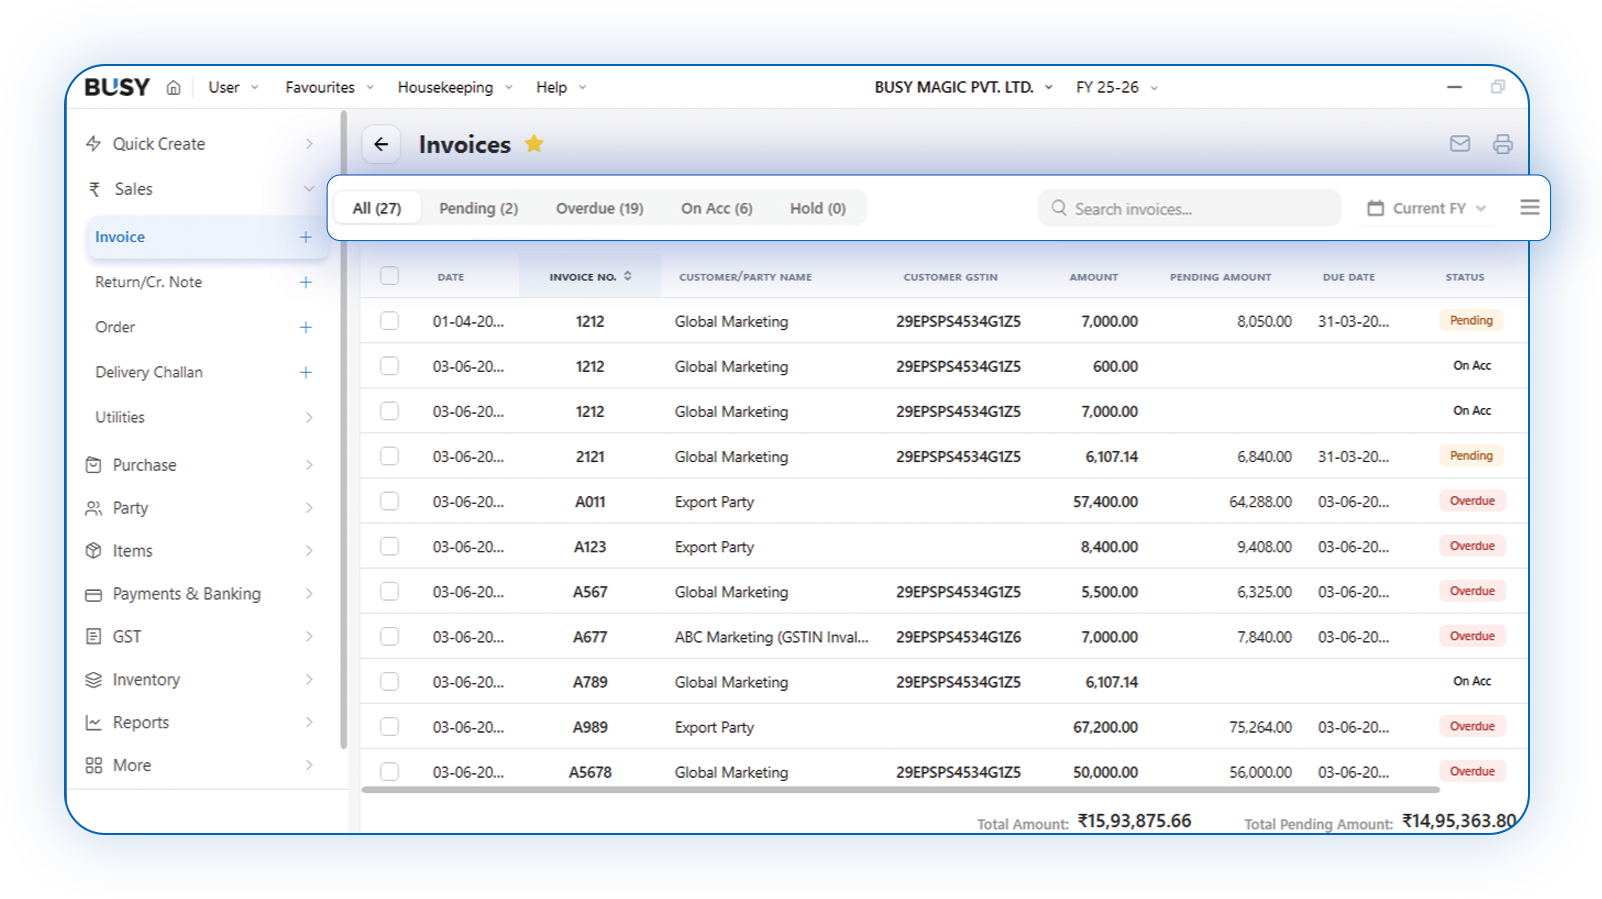Click the Inventory layers icon
Image resolution: width=1602 pixels, height=899 pixels.
(94, 680)
